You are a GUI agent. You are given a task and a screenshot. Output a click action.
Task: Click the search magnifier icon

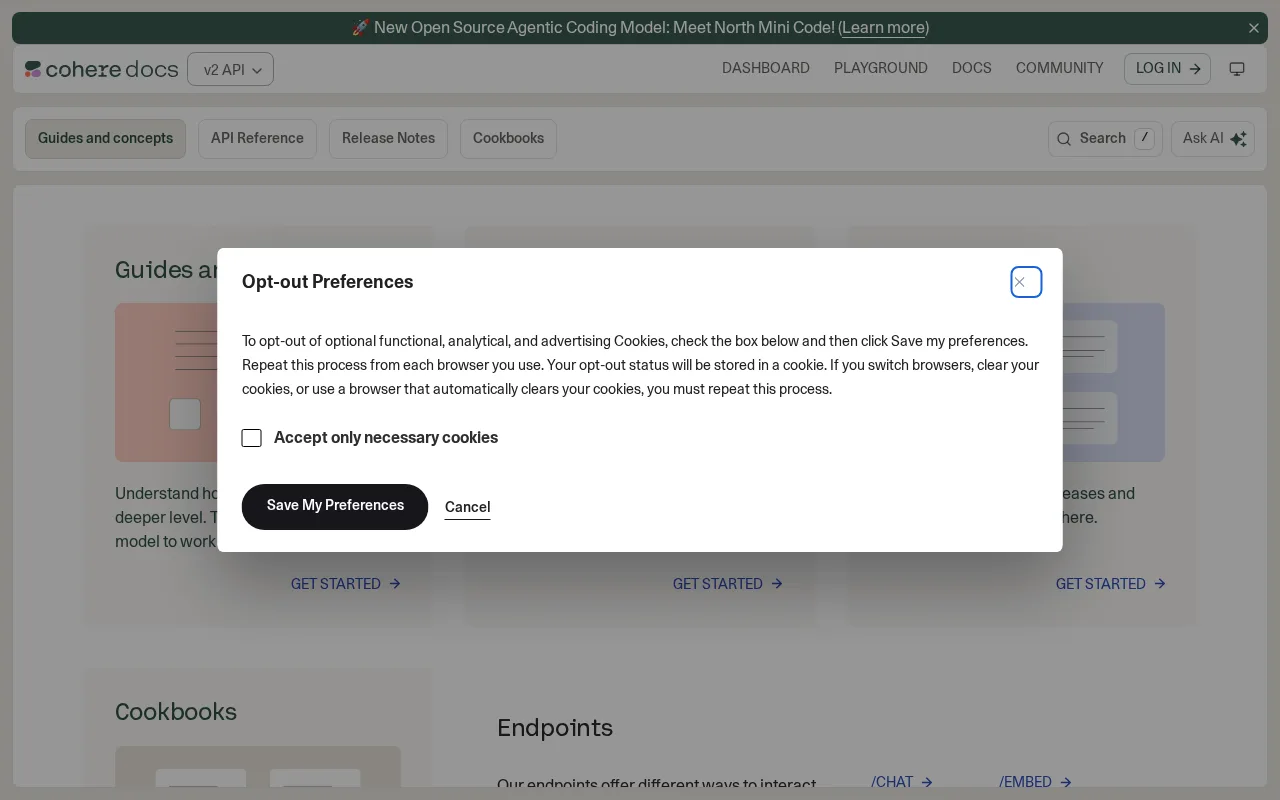(x=1064, y=139)
